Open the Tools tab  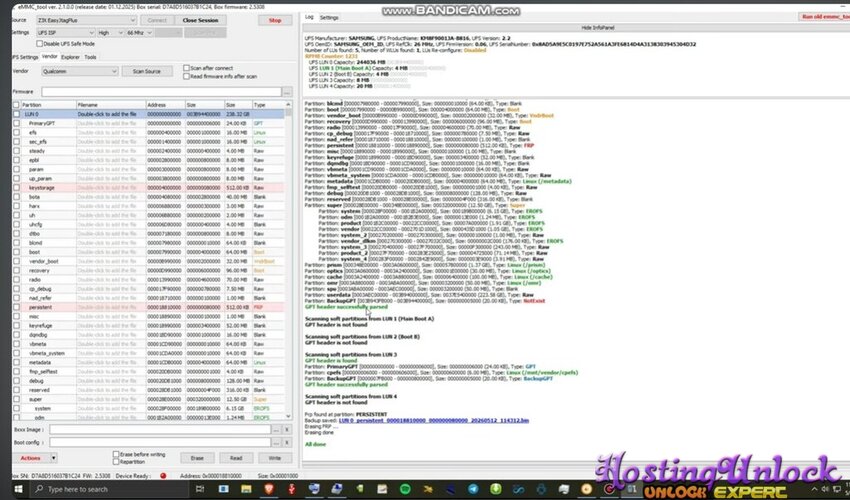pos(91,57)
